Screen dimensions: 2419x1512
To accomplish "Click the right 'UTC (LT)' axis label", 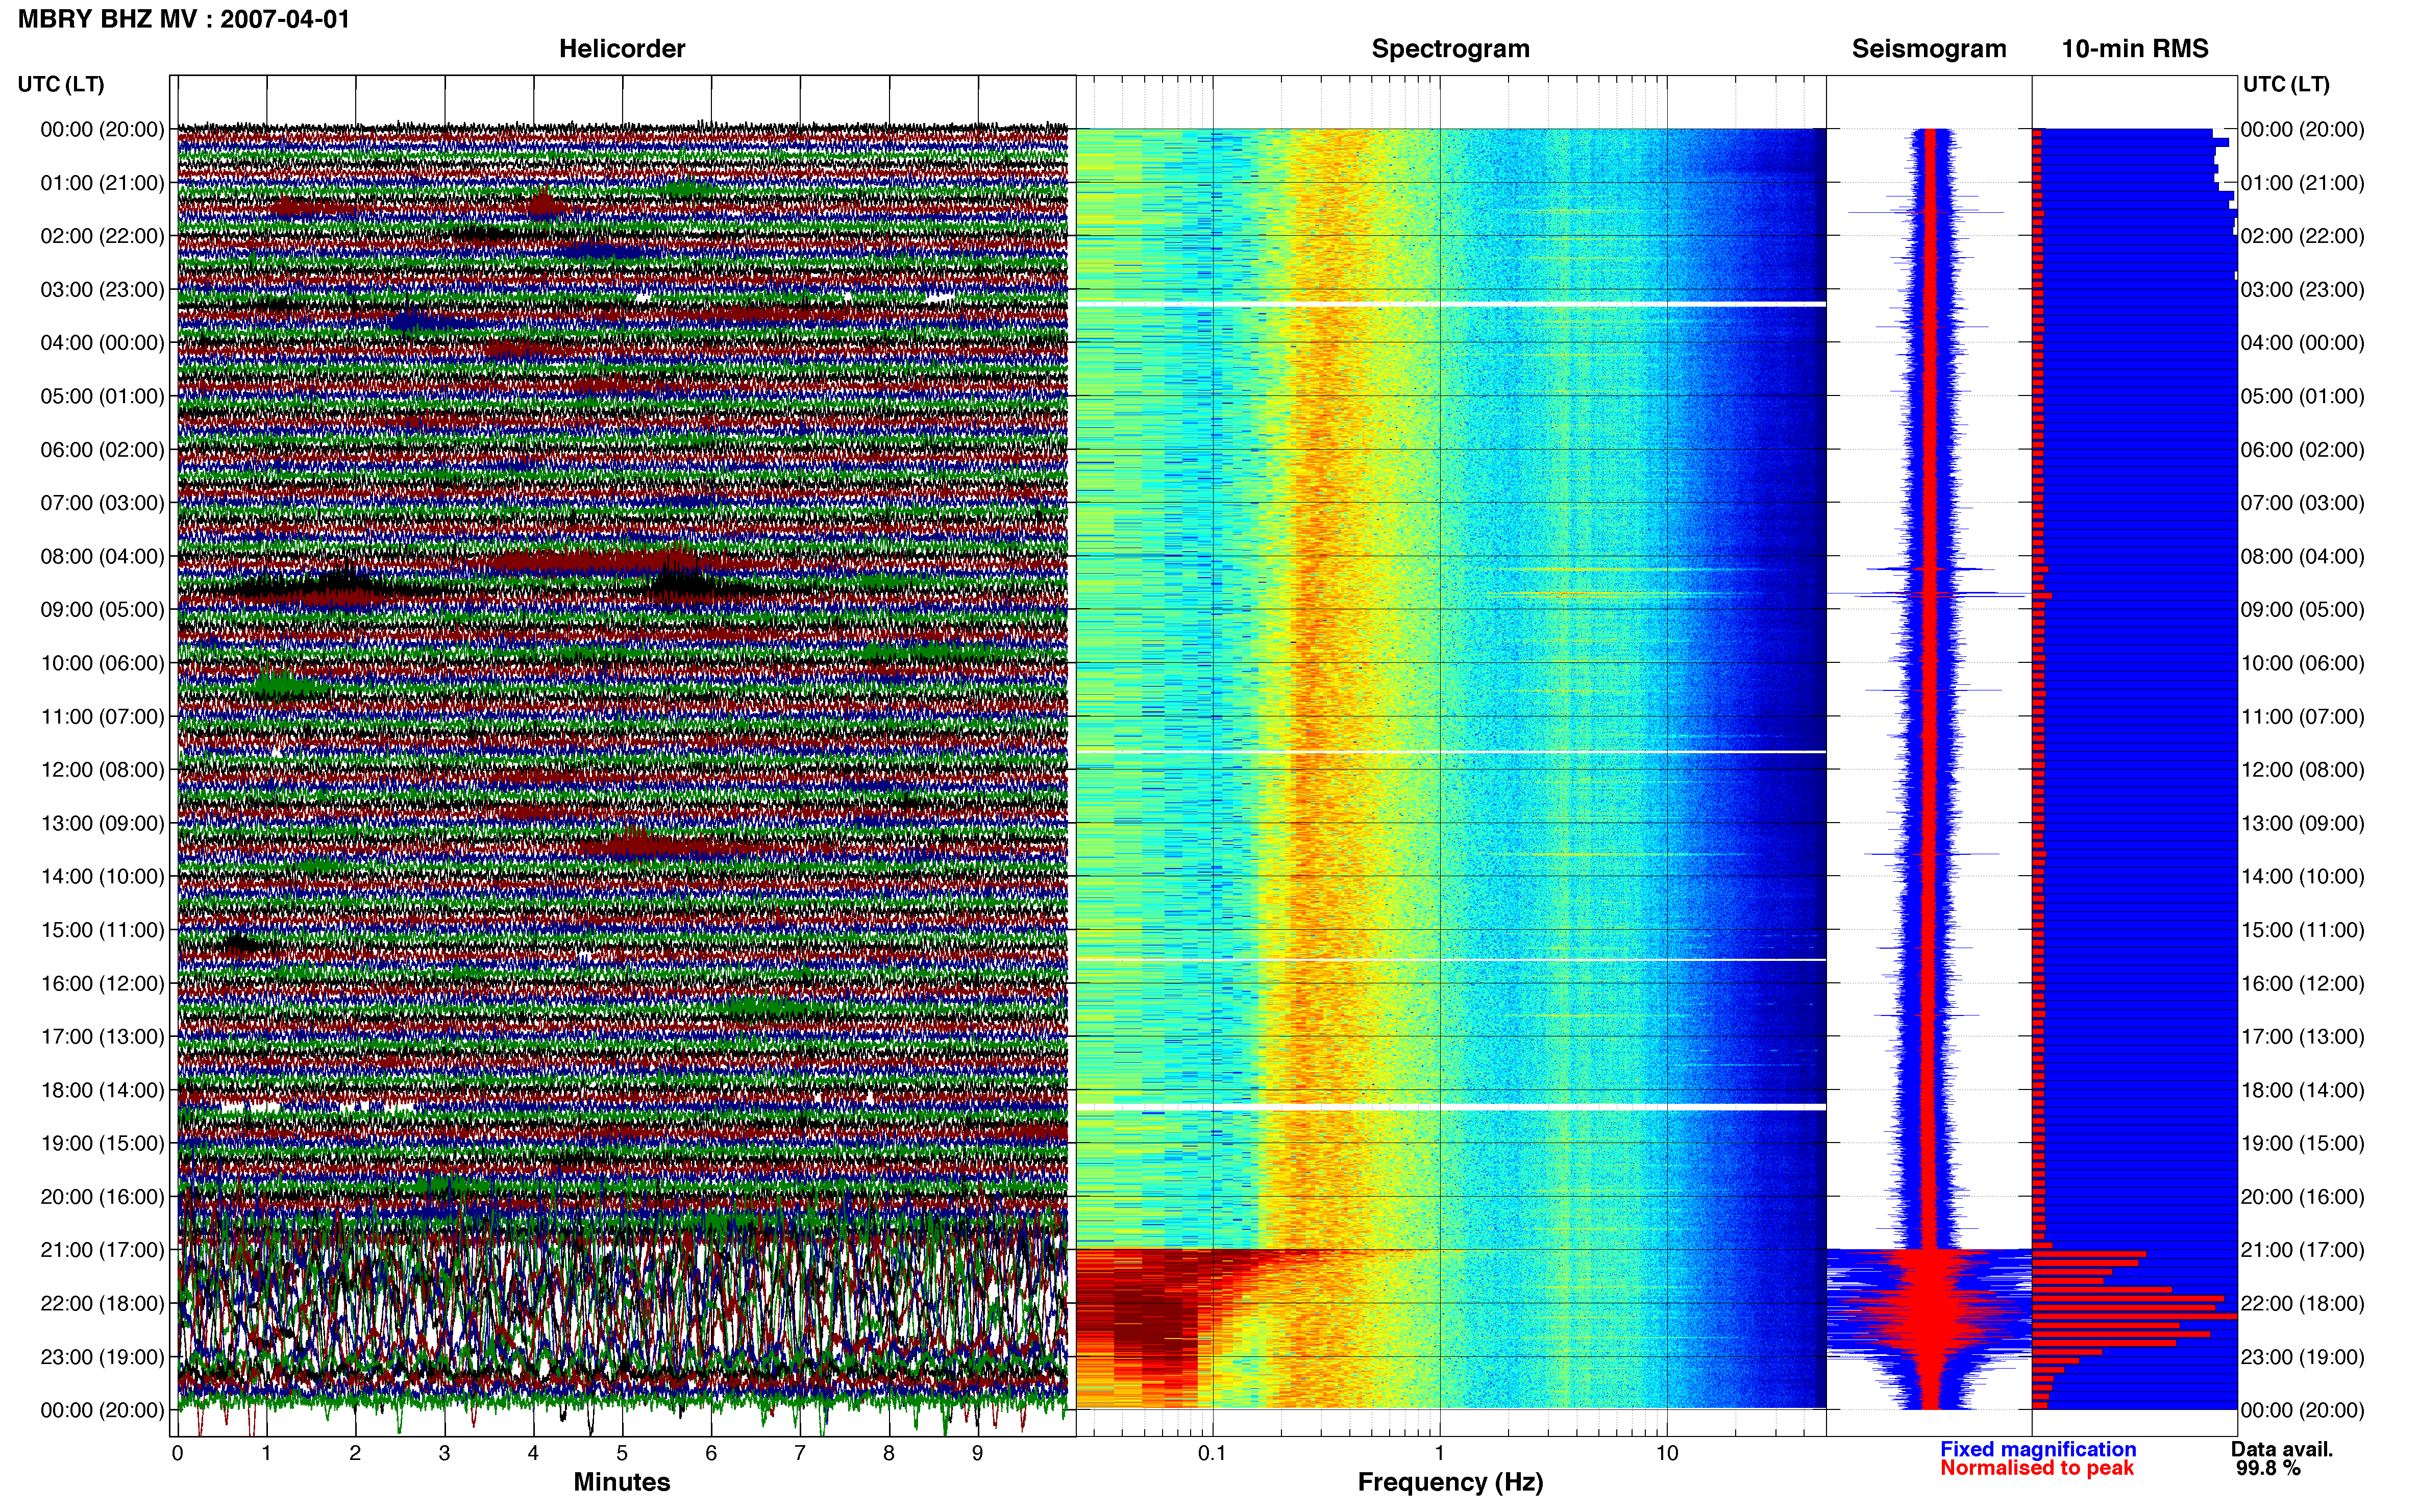I will tap(2286, 84).
